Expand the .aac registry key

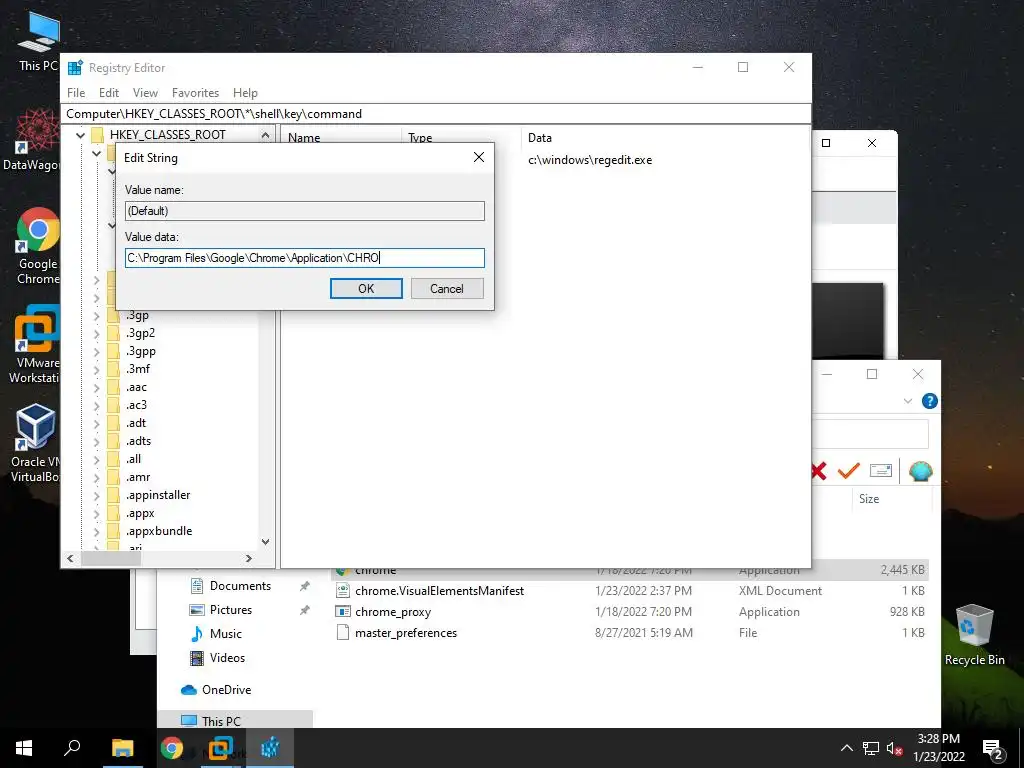point(97,388)
